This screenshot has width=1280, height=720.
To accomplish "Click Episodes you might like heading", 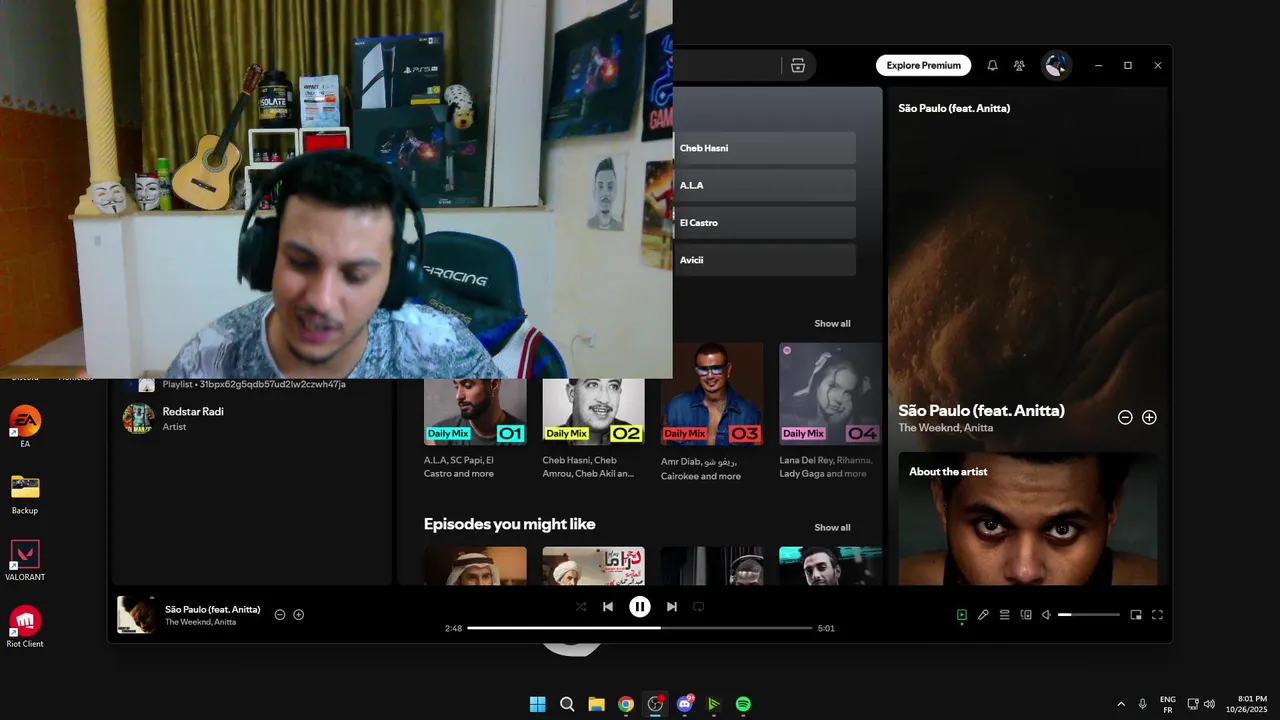I will 509,524.
